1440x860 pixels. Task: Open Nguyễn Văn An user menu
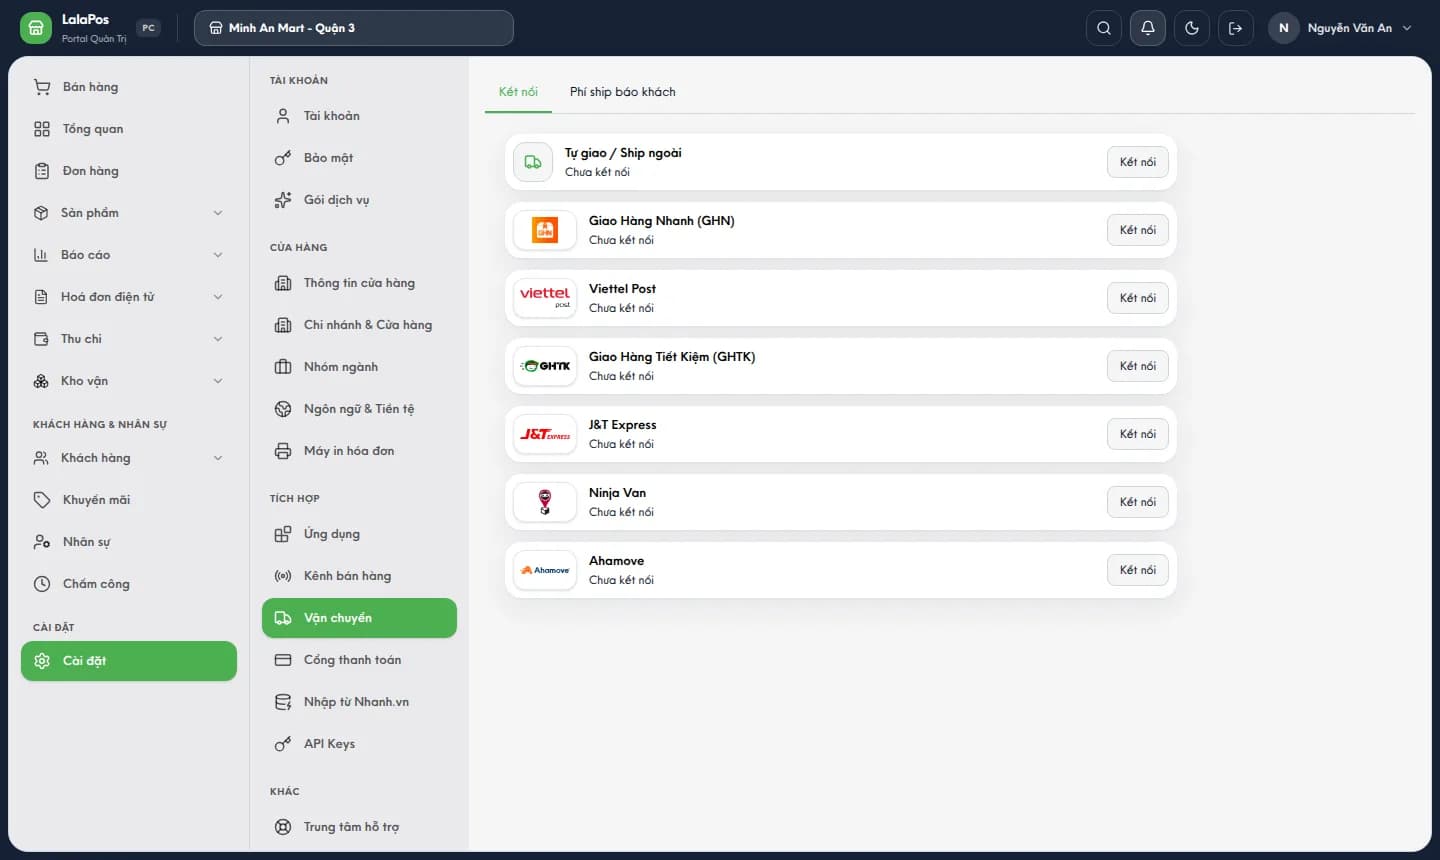coord(1342,28)
